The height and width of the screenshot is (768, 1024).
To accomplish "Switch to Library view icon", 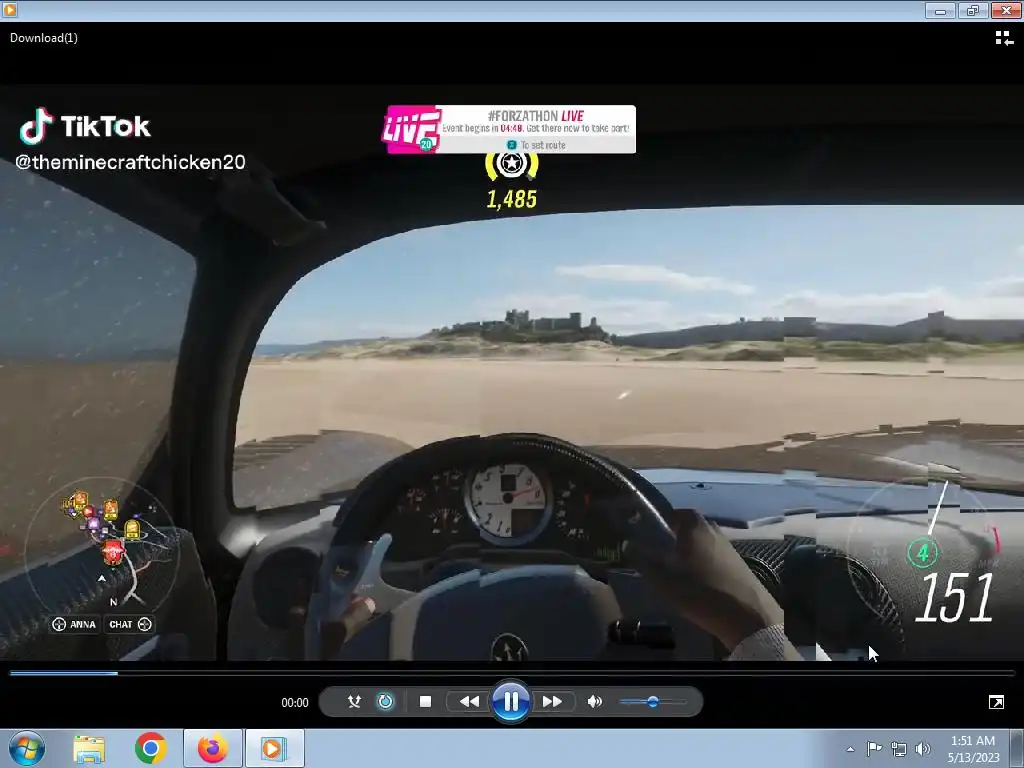I will [x=1004, y=39].
